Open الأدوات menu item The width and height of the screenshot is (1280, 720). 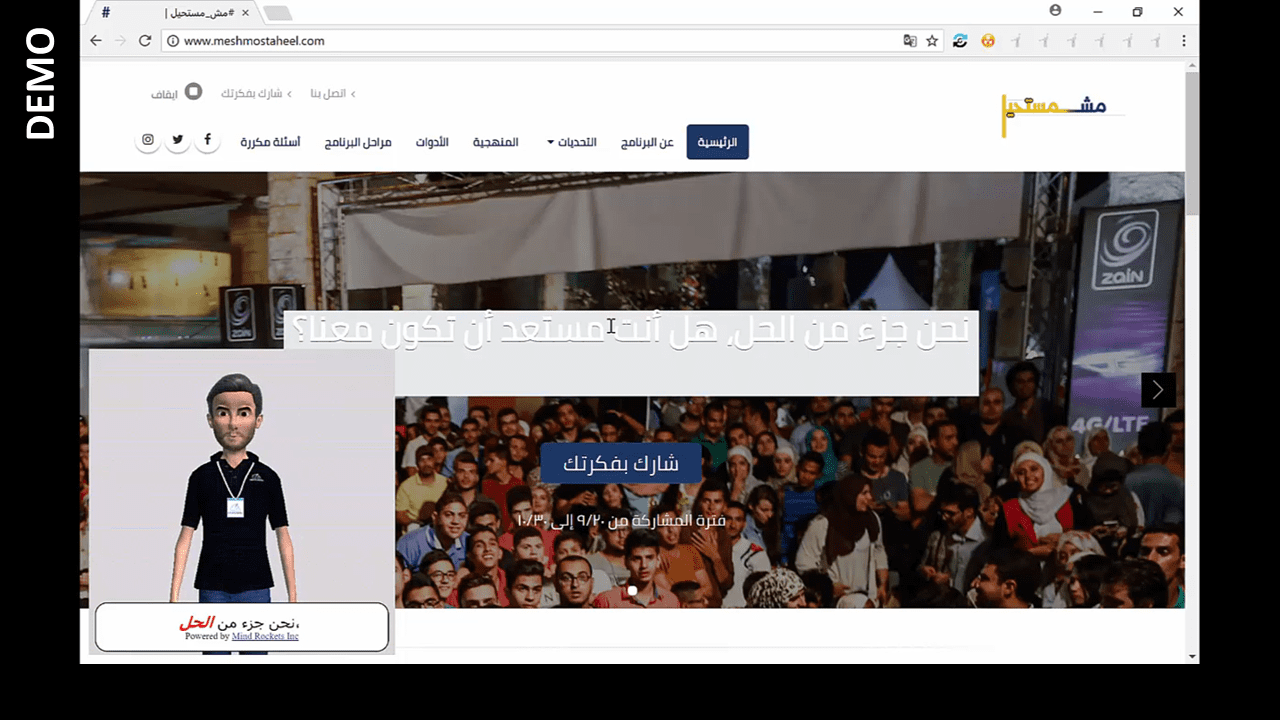click(x=432, y=142)
